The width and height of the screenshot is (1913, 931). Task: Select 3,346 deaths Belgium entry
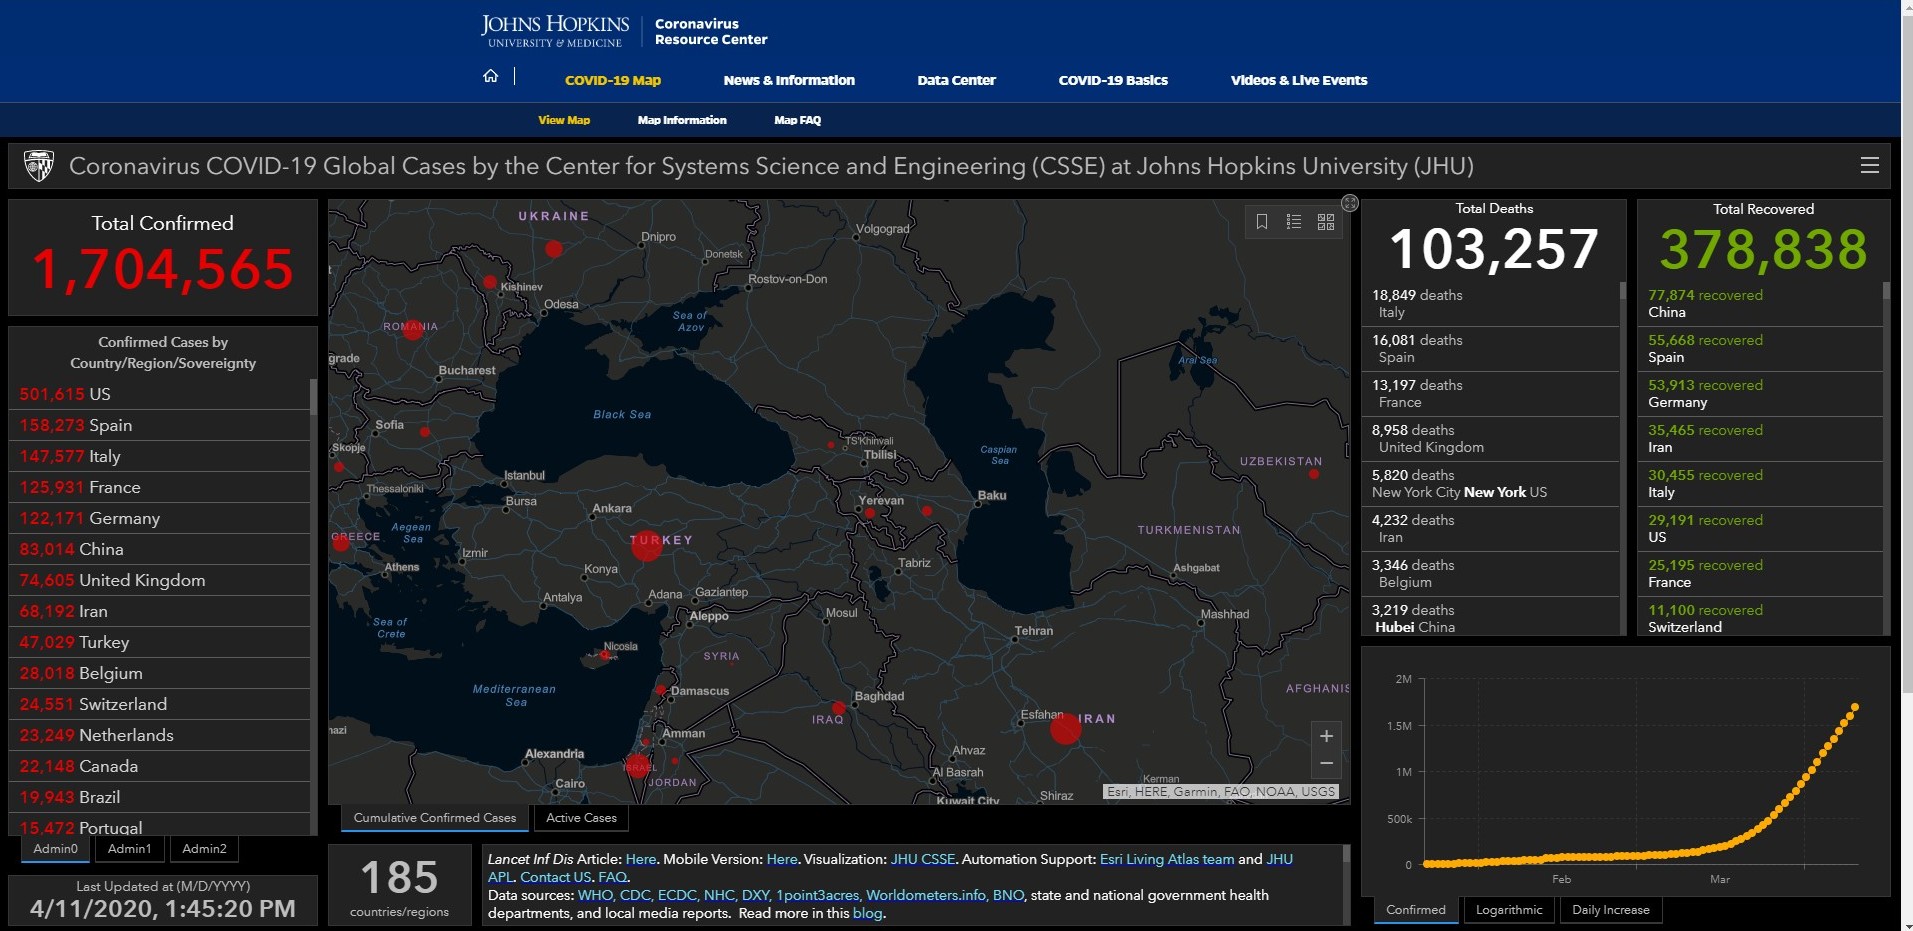coord(1490,573)
